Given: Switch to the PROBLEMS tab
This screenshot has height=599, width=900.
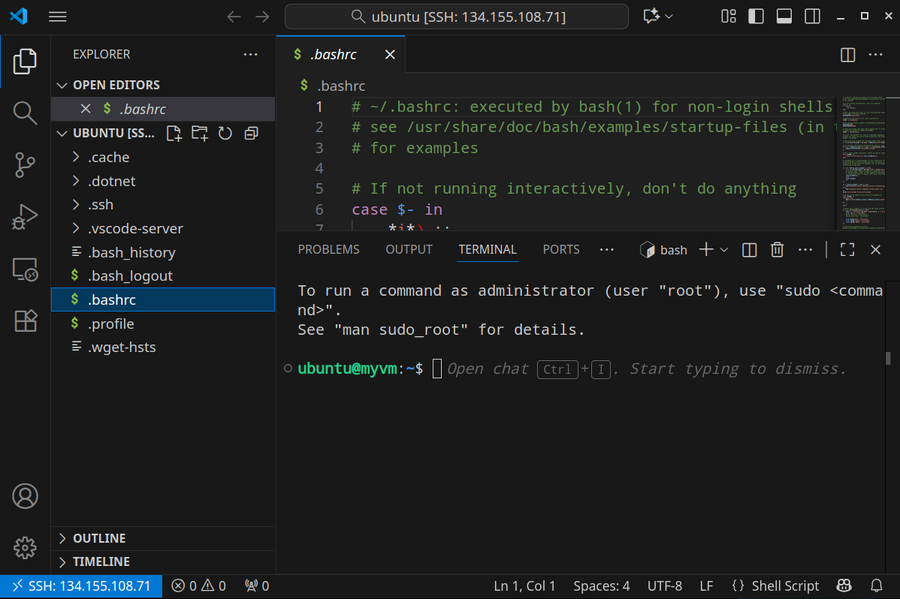Looking at the screenshot, I should pyautogui.click(x=328, y=250).
